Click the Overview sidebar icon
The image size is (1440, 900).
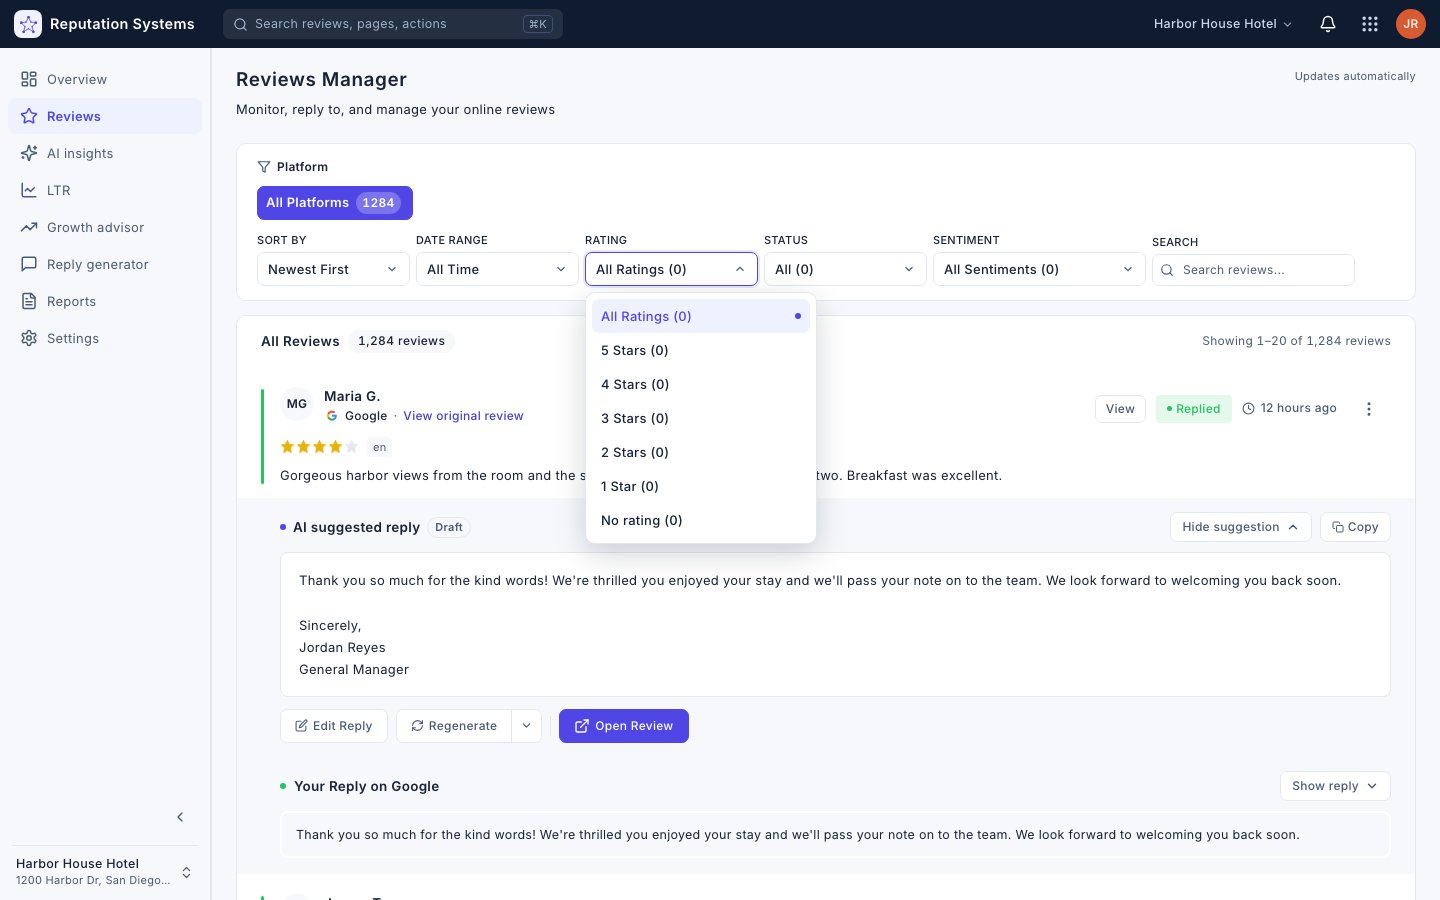[x=29, y=79]
